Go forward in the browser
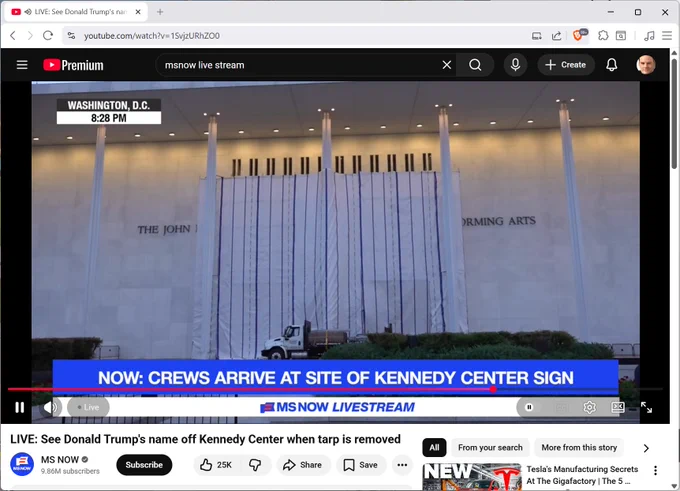 (30, 36)
